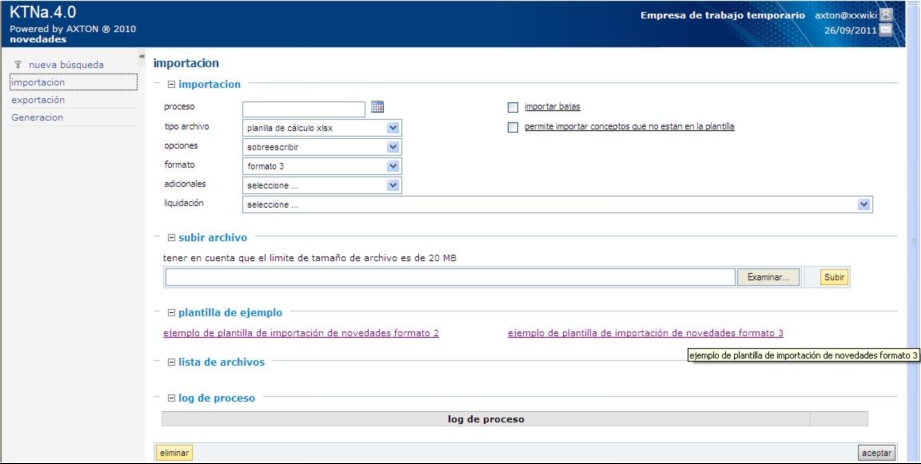Image resolution: width=921 pixels, height=464 pixels.
Task: Open the mail envelope icon in header
Action: (x=886, y=30)
